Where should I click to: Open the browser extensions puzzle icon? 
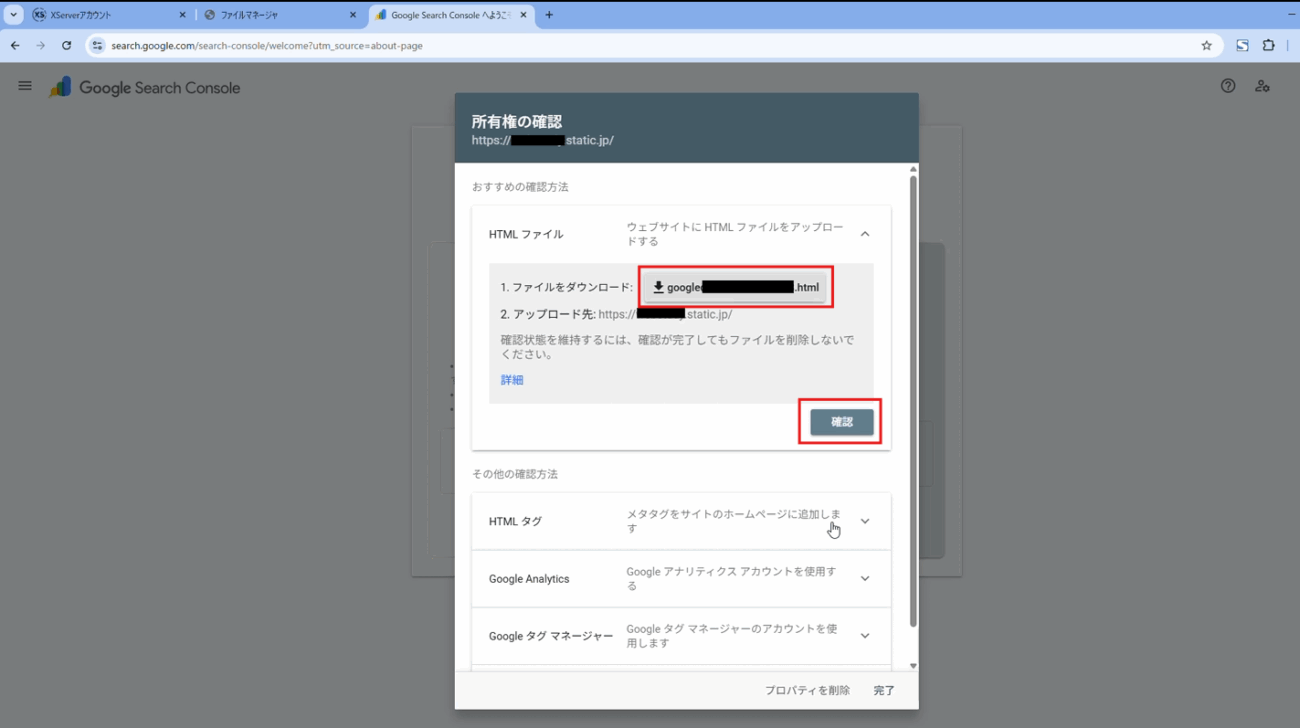point(1268,45)
